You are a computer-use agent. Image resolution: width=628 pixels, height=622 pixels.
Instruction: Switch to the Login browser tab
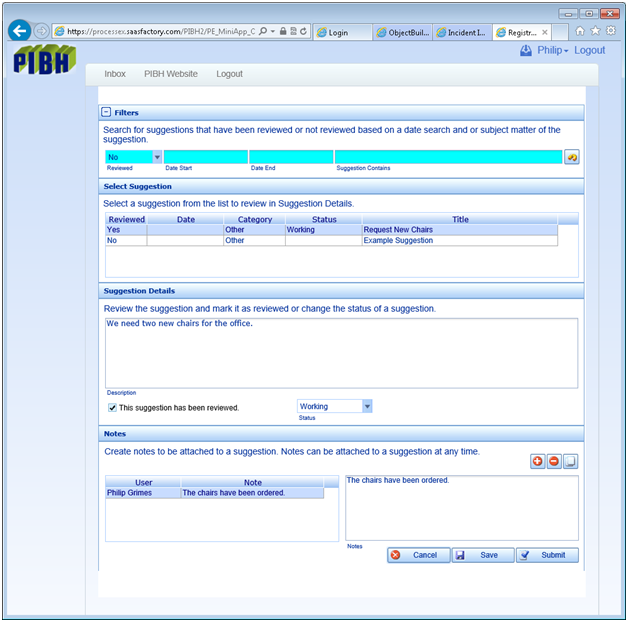click(x=343, y=32)
